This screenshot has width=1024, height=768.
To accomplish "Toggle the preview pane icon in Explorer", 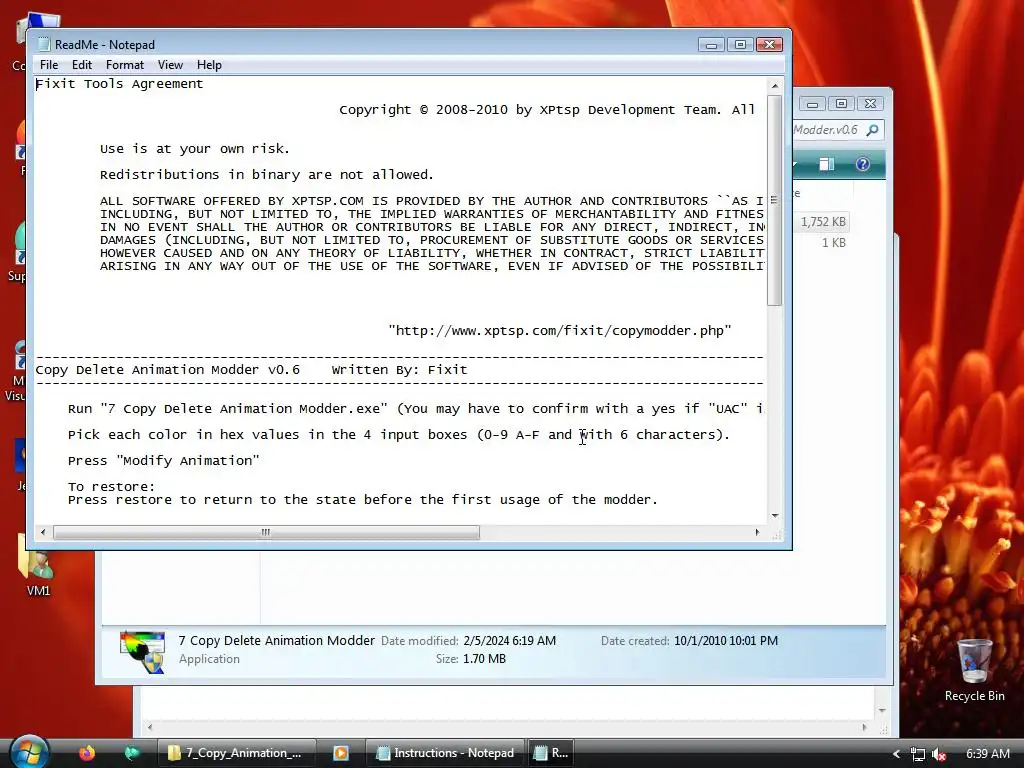I will pos(827,164).
